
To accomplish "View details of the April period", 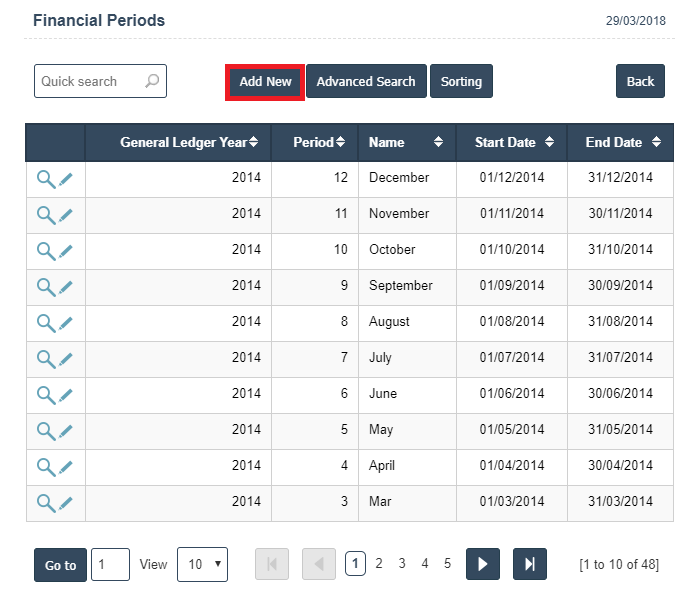I will tap(46, 468).
